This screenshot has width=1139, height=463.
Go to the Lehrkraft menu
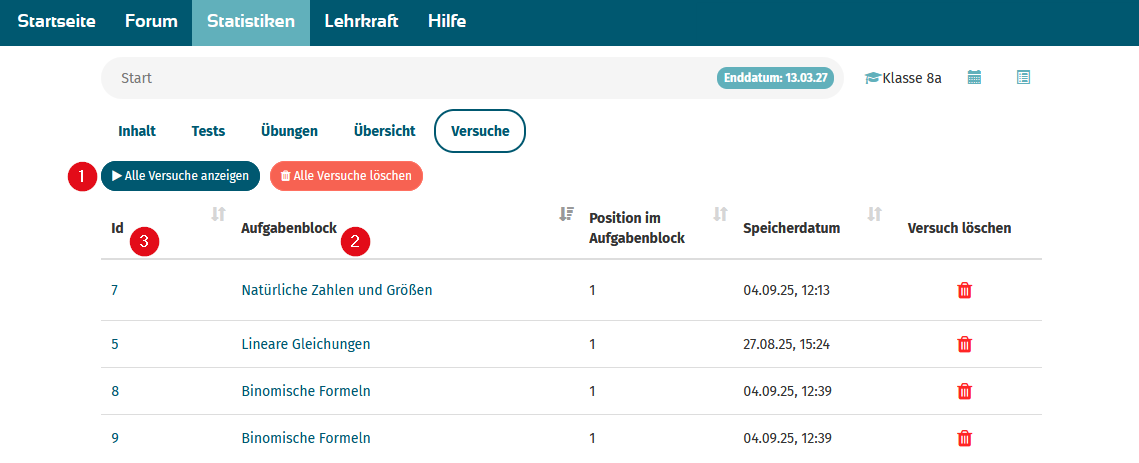361,21
